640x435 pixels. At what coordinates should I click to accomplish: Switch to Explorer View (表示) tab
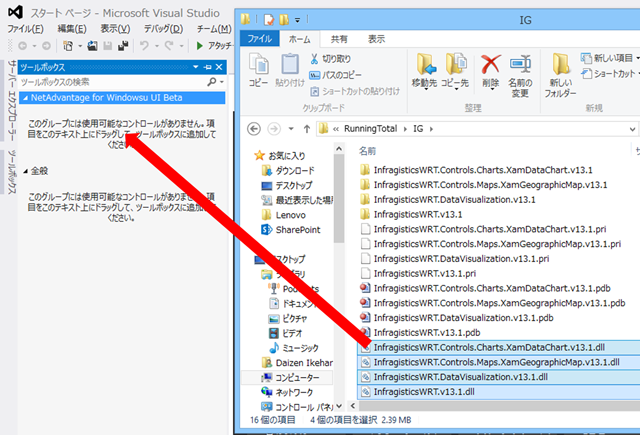[x=376, y=39]
